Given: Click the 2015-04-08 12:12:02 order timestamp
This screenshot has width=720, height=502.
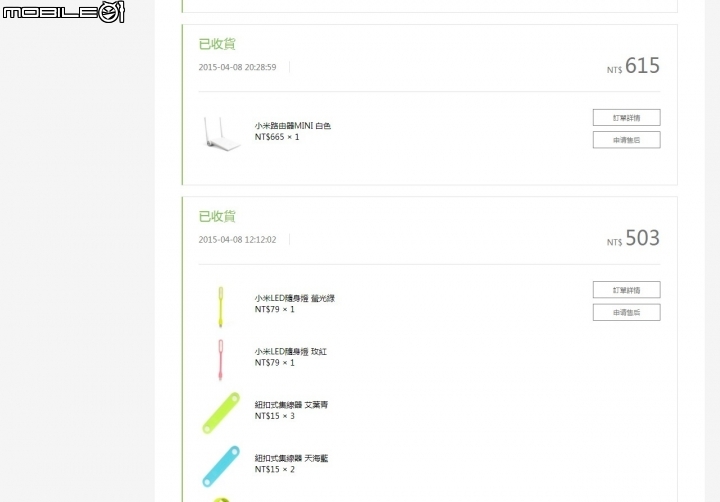Looking at the screenshot, I should point(237,240).
